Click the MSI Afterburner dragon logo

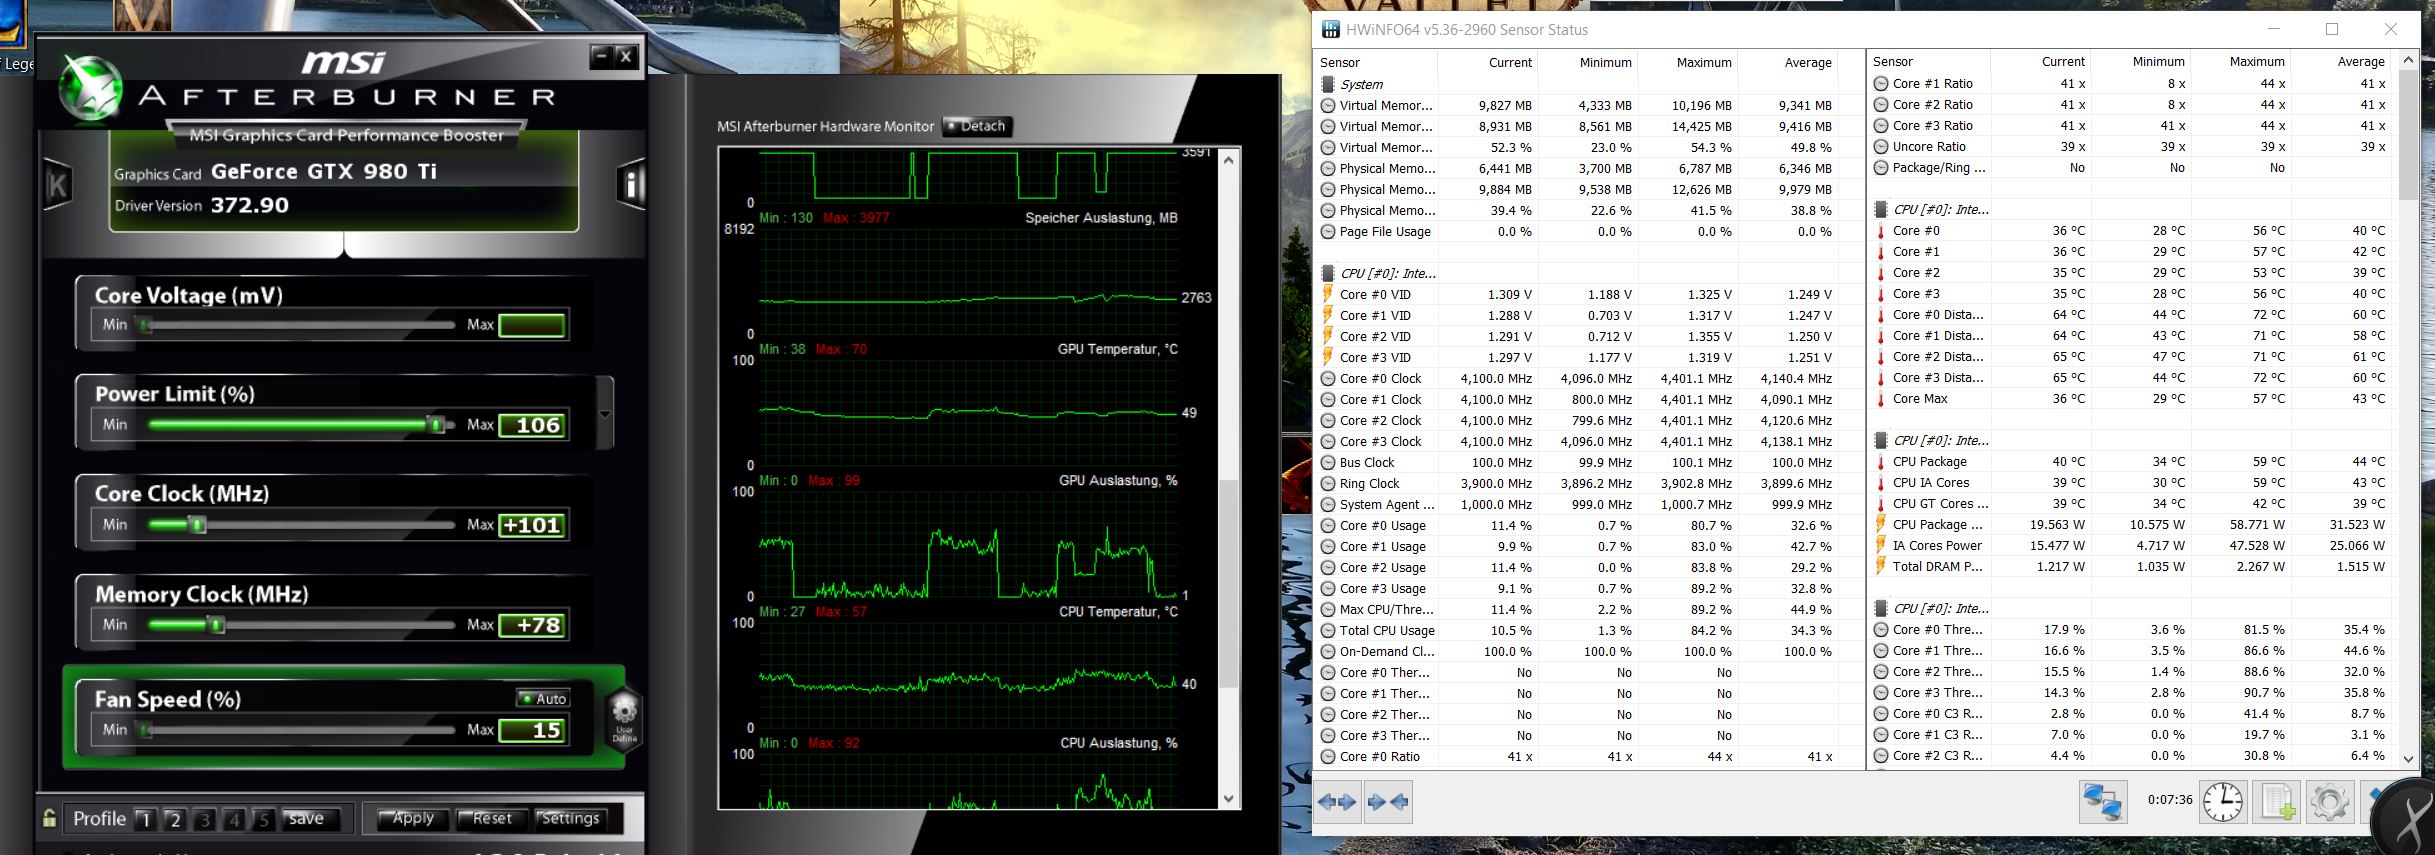point(91,88)
